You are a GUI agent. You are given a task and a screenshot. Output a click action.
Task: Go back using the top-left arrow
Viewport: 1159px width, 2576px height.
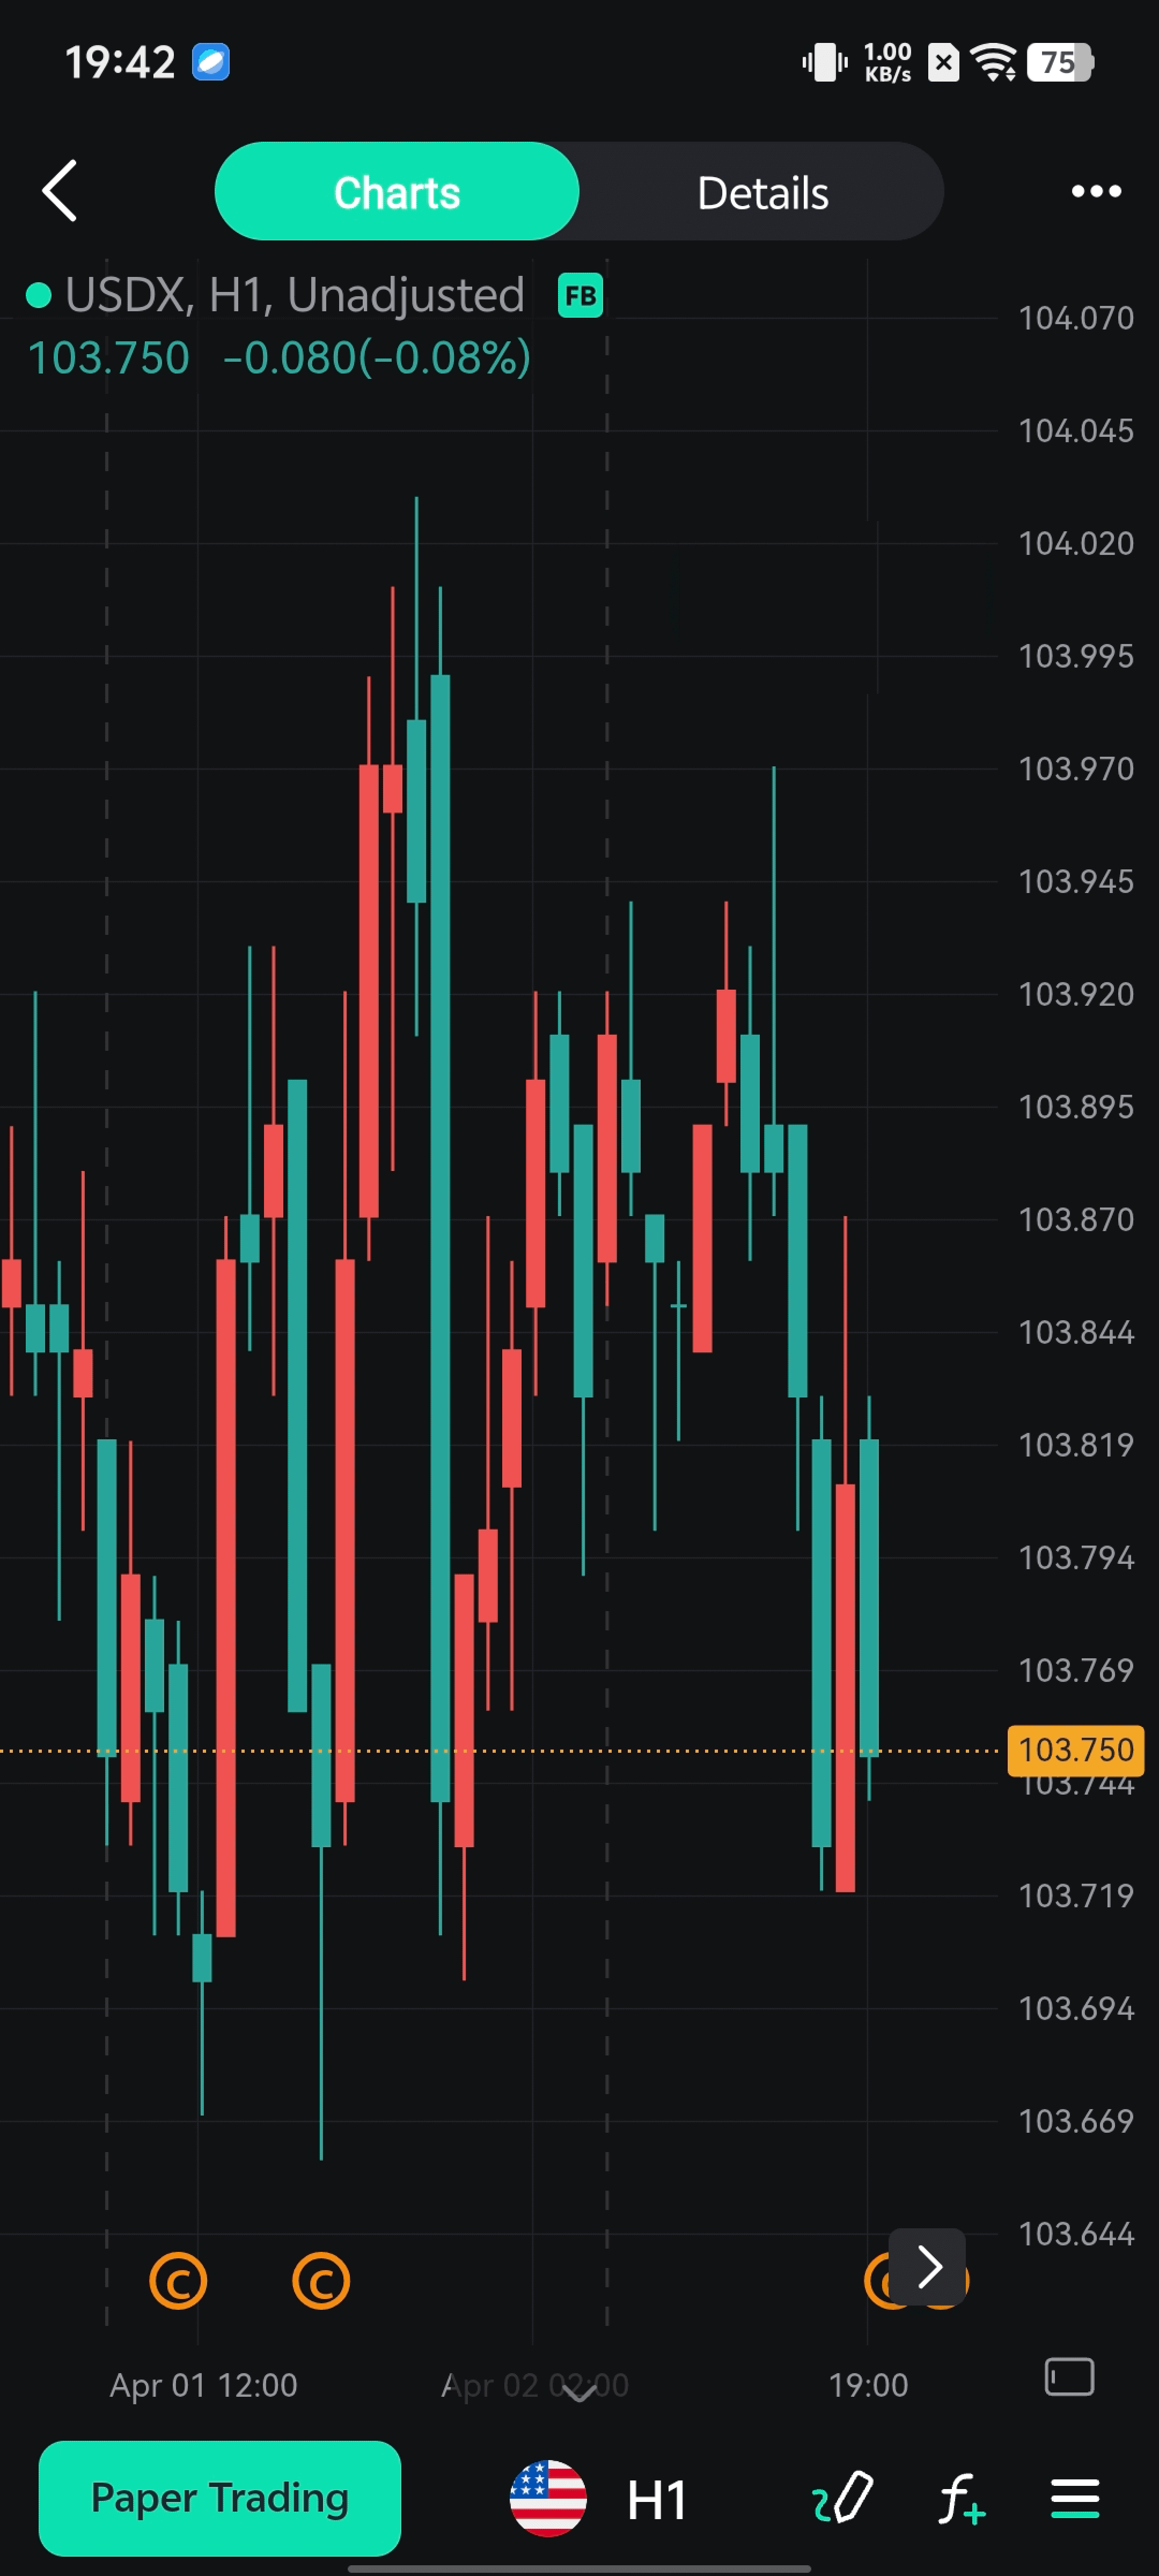point(60,190)
